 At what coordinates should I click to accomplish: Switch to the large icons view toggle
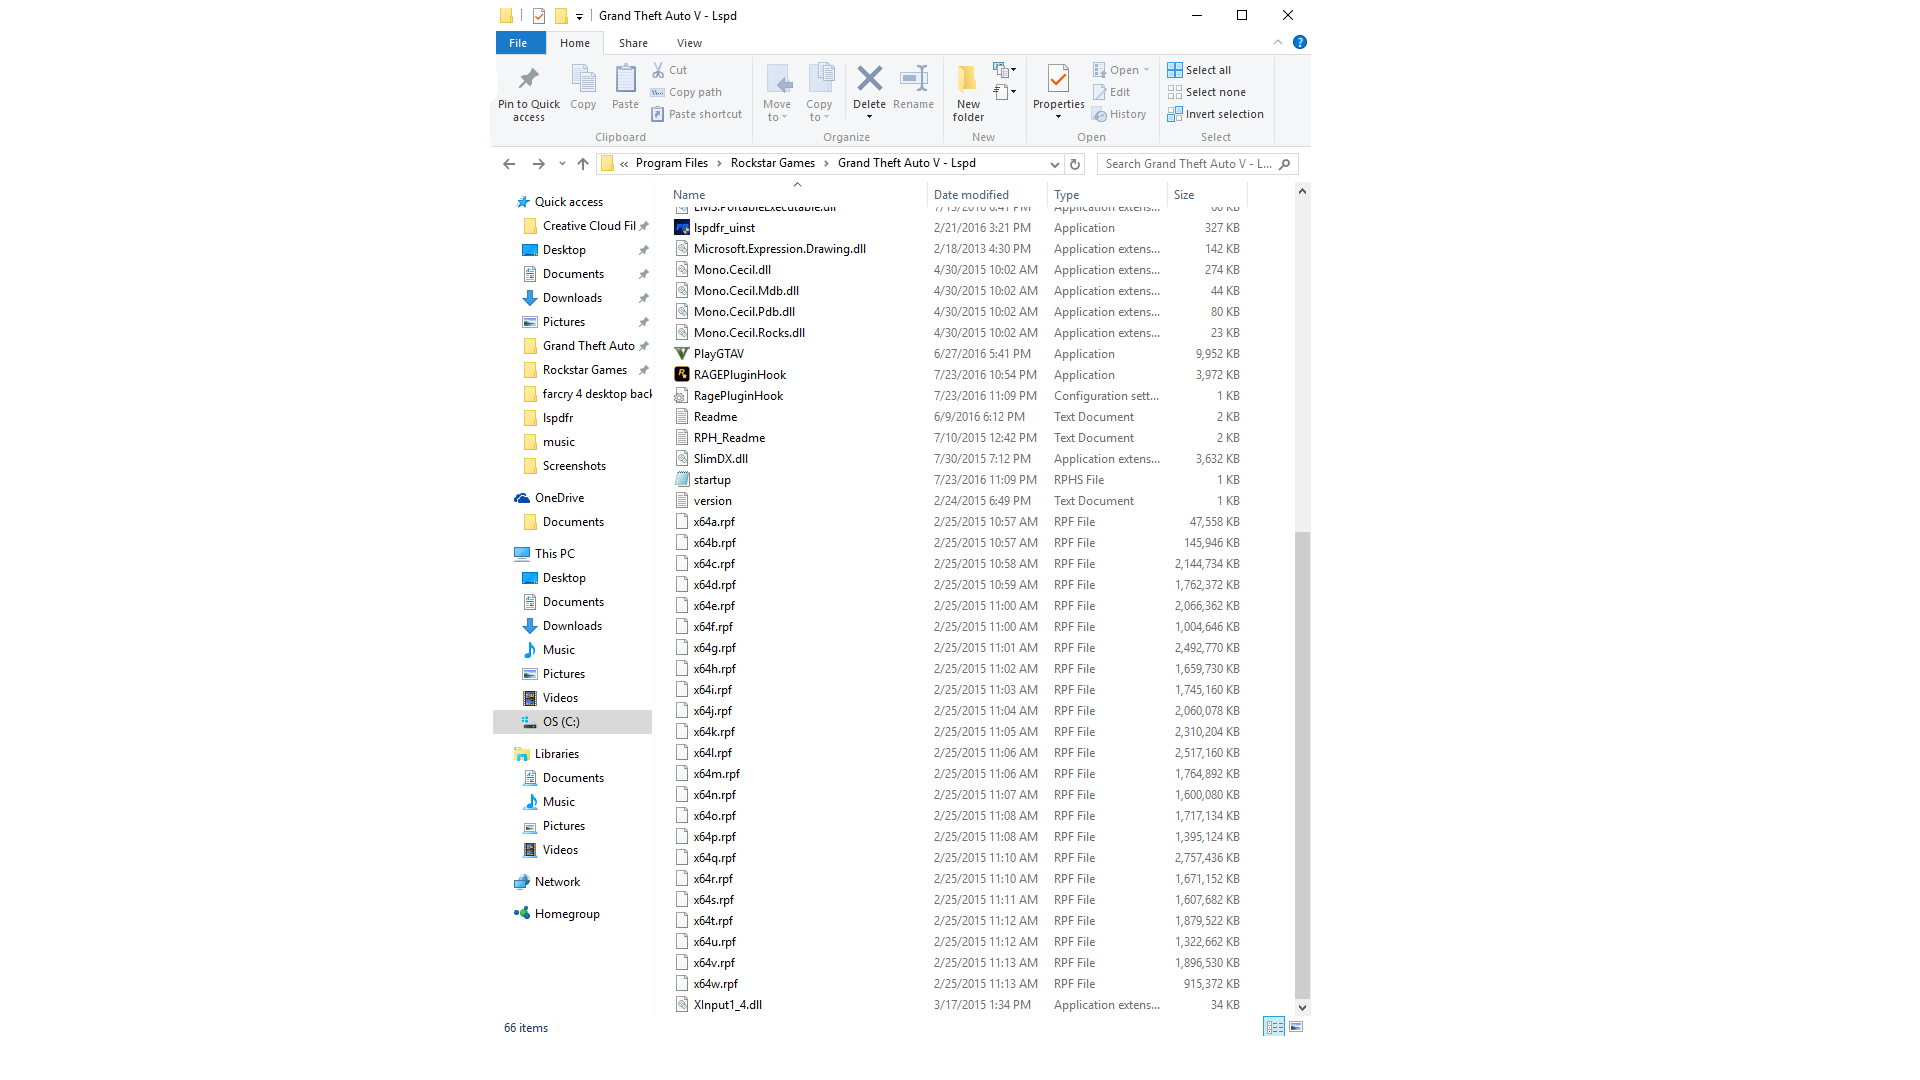pyautogui.click(x=1296, y=1027)
